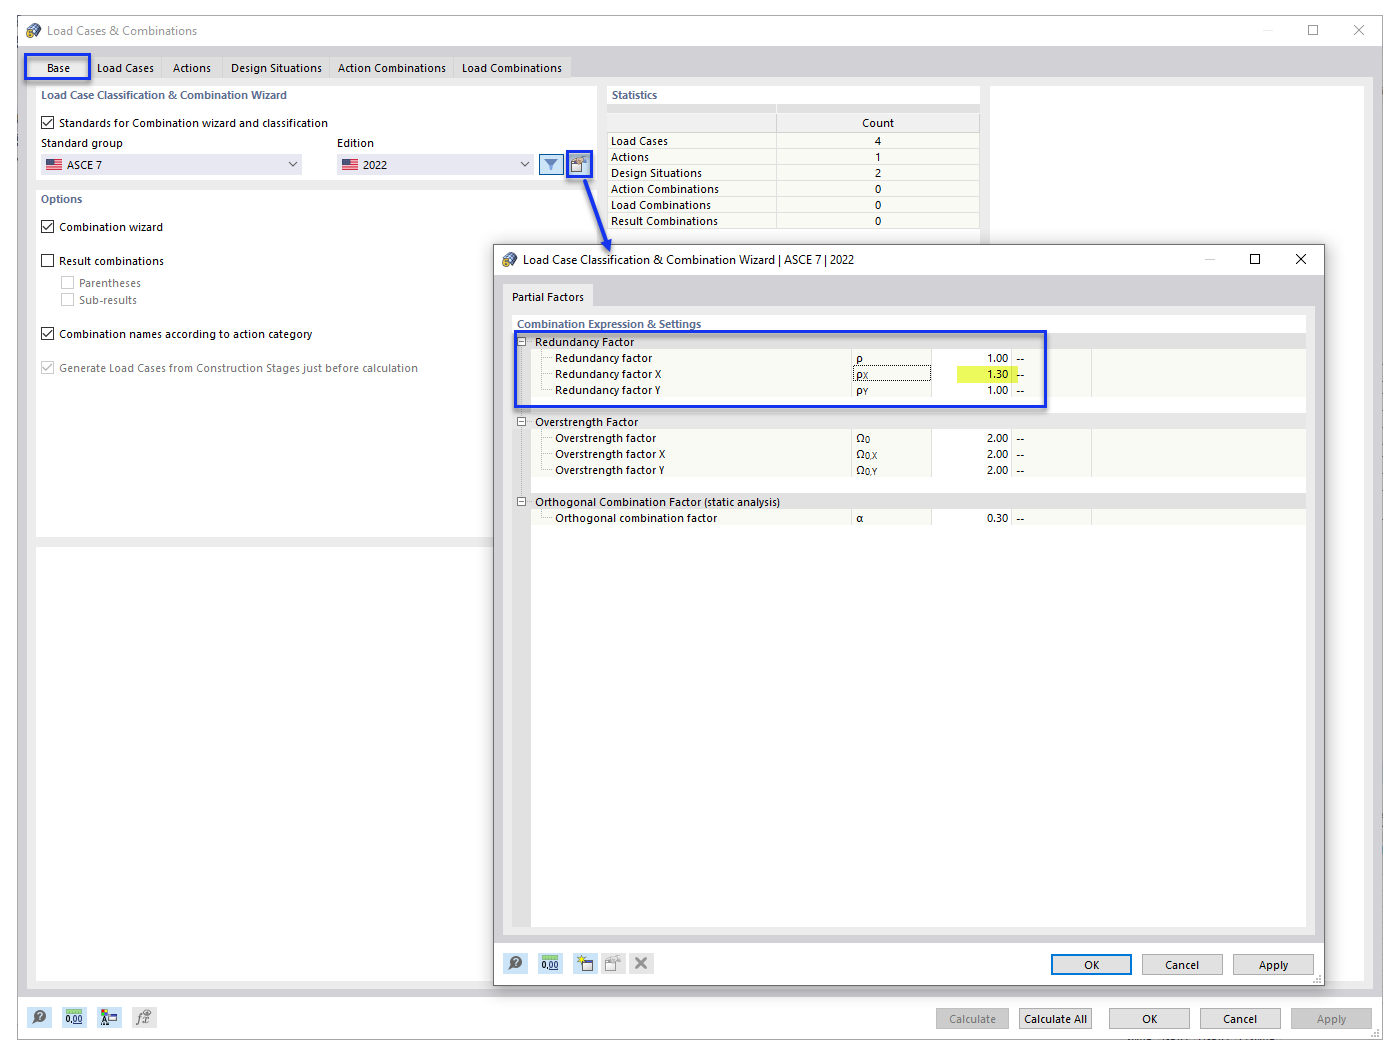Collapse the Orthogonal Combination Factor group
The height and width of the screenshot is (1050, 1400).
(521, 502)
